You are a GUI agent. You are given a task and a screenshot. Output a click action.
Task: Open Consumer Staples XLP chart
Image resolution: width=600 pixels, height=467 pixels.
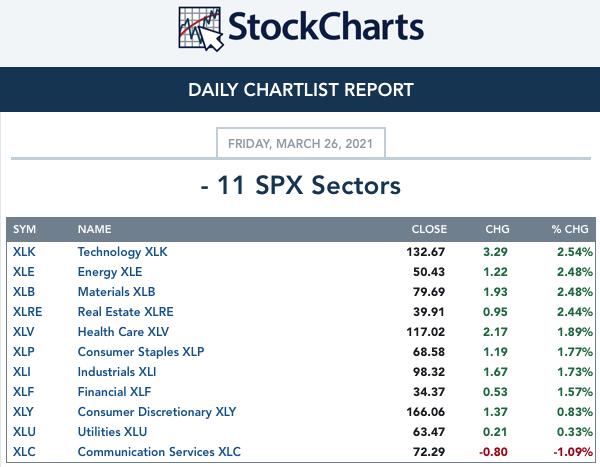pyautogui.click(x=141, y=352)
